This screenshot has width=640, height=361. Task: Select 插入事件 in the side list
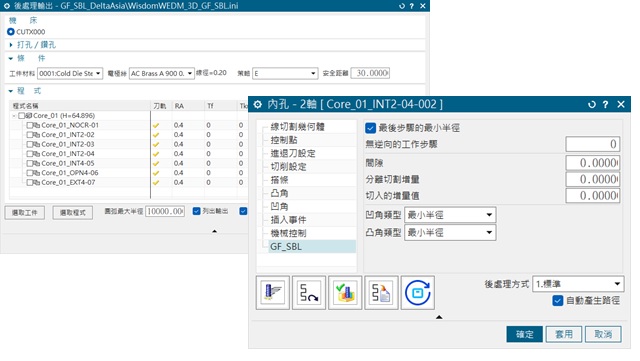click(289, 220)
